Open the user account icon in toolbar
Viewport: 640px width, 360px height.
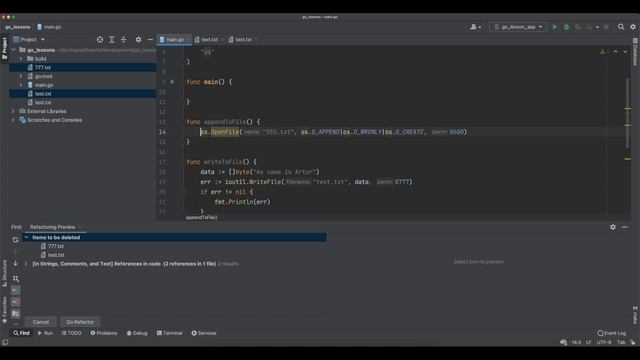[473, 27]
